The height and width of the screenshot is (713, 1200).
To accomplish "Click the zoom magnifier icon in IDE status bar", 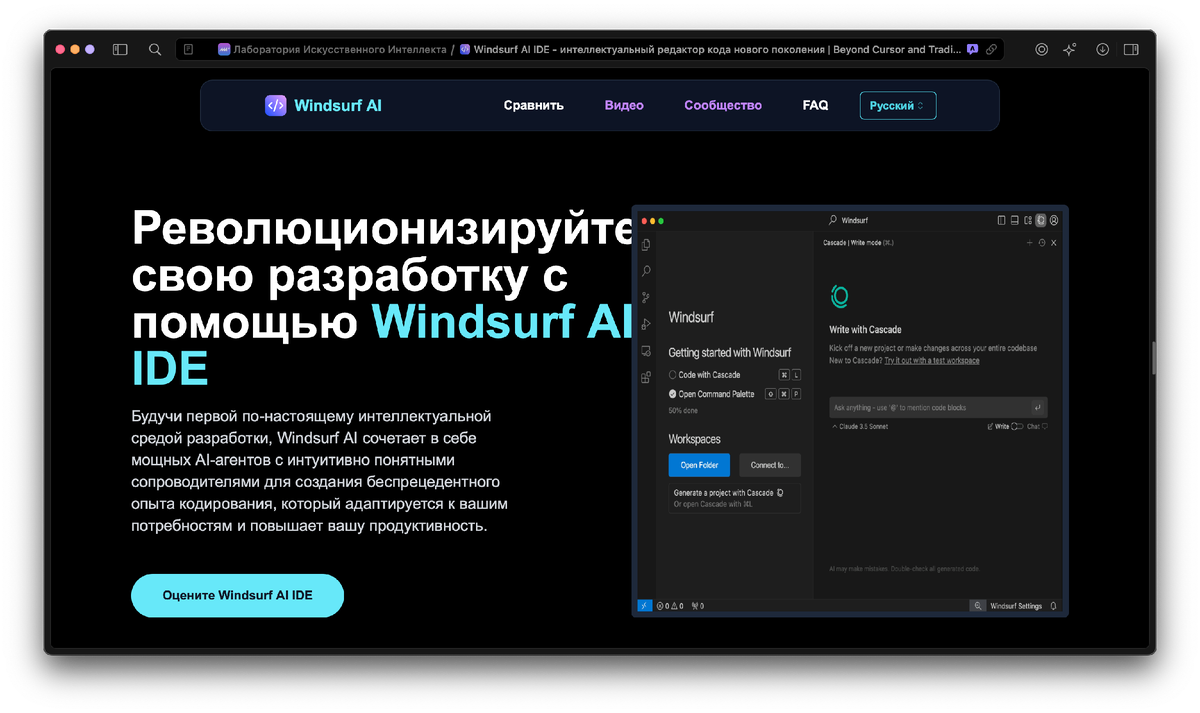I will pos(977,606).
